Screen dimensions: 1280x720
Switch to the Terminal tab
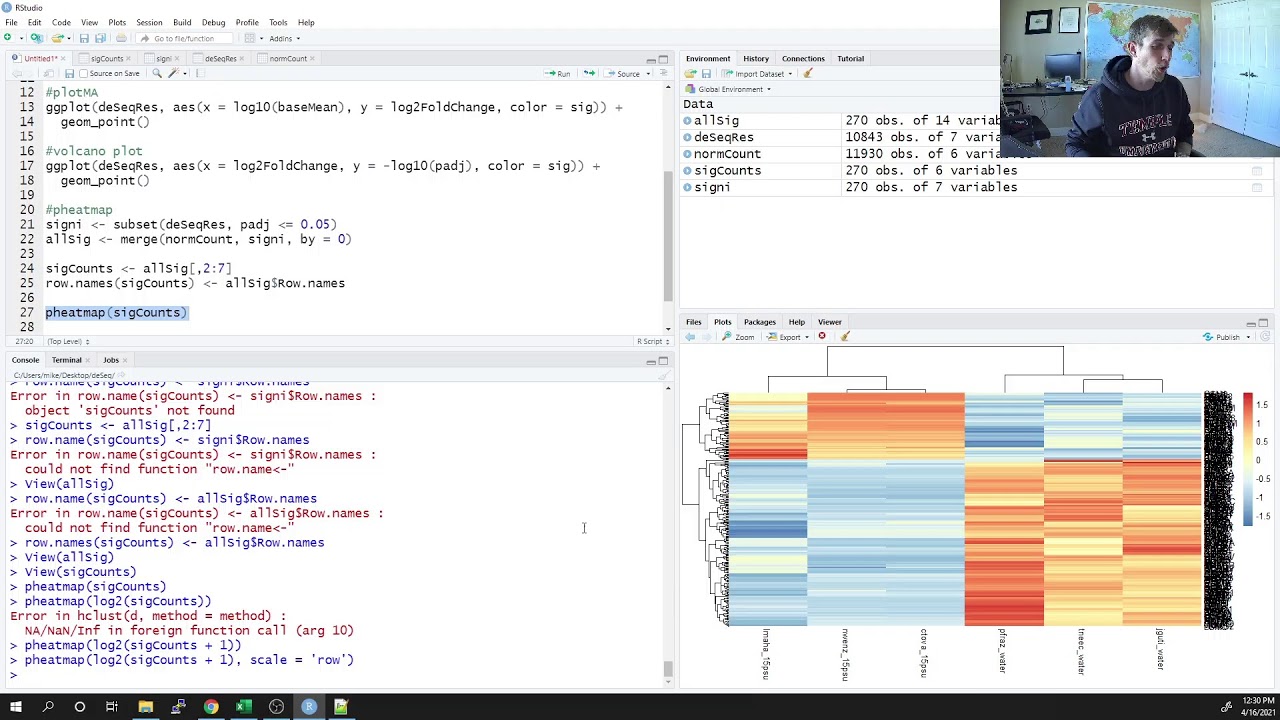66,360
